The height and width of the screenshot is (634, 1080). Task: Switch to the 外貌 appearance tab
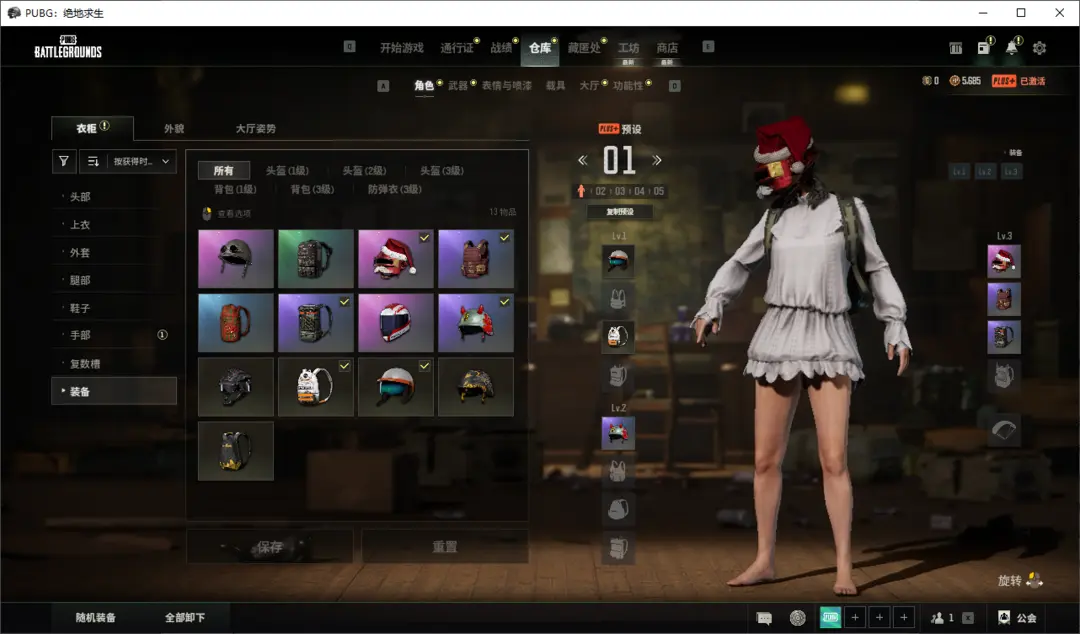(x=174, y=129)
